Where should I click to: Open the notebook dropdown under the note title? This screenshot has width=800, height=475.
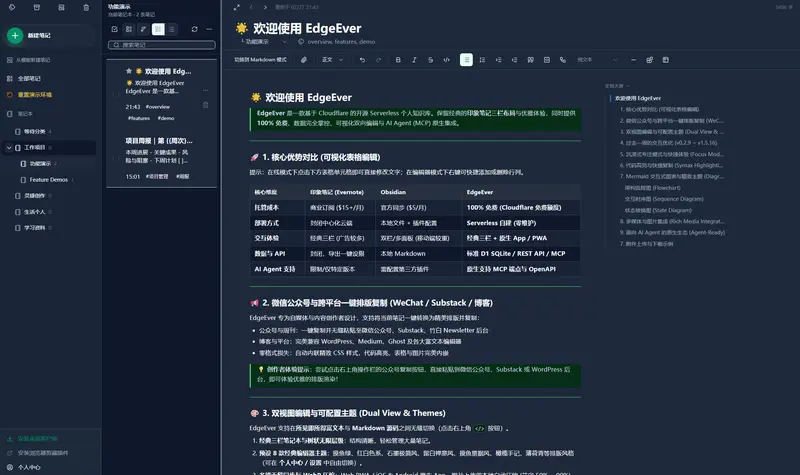(264, 42)
